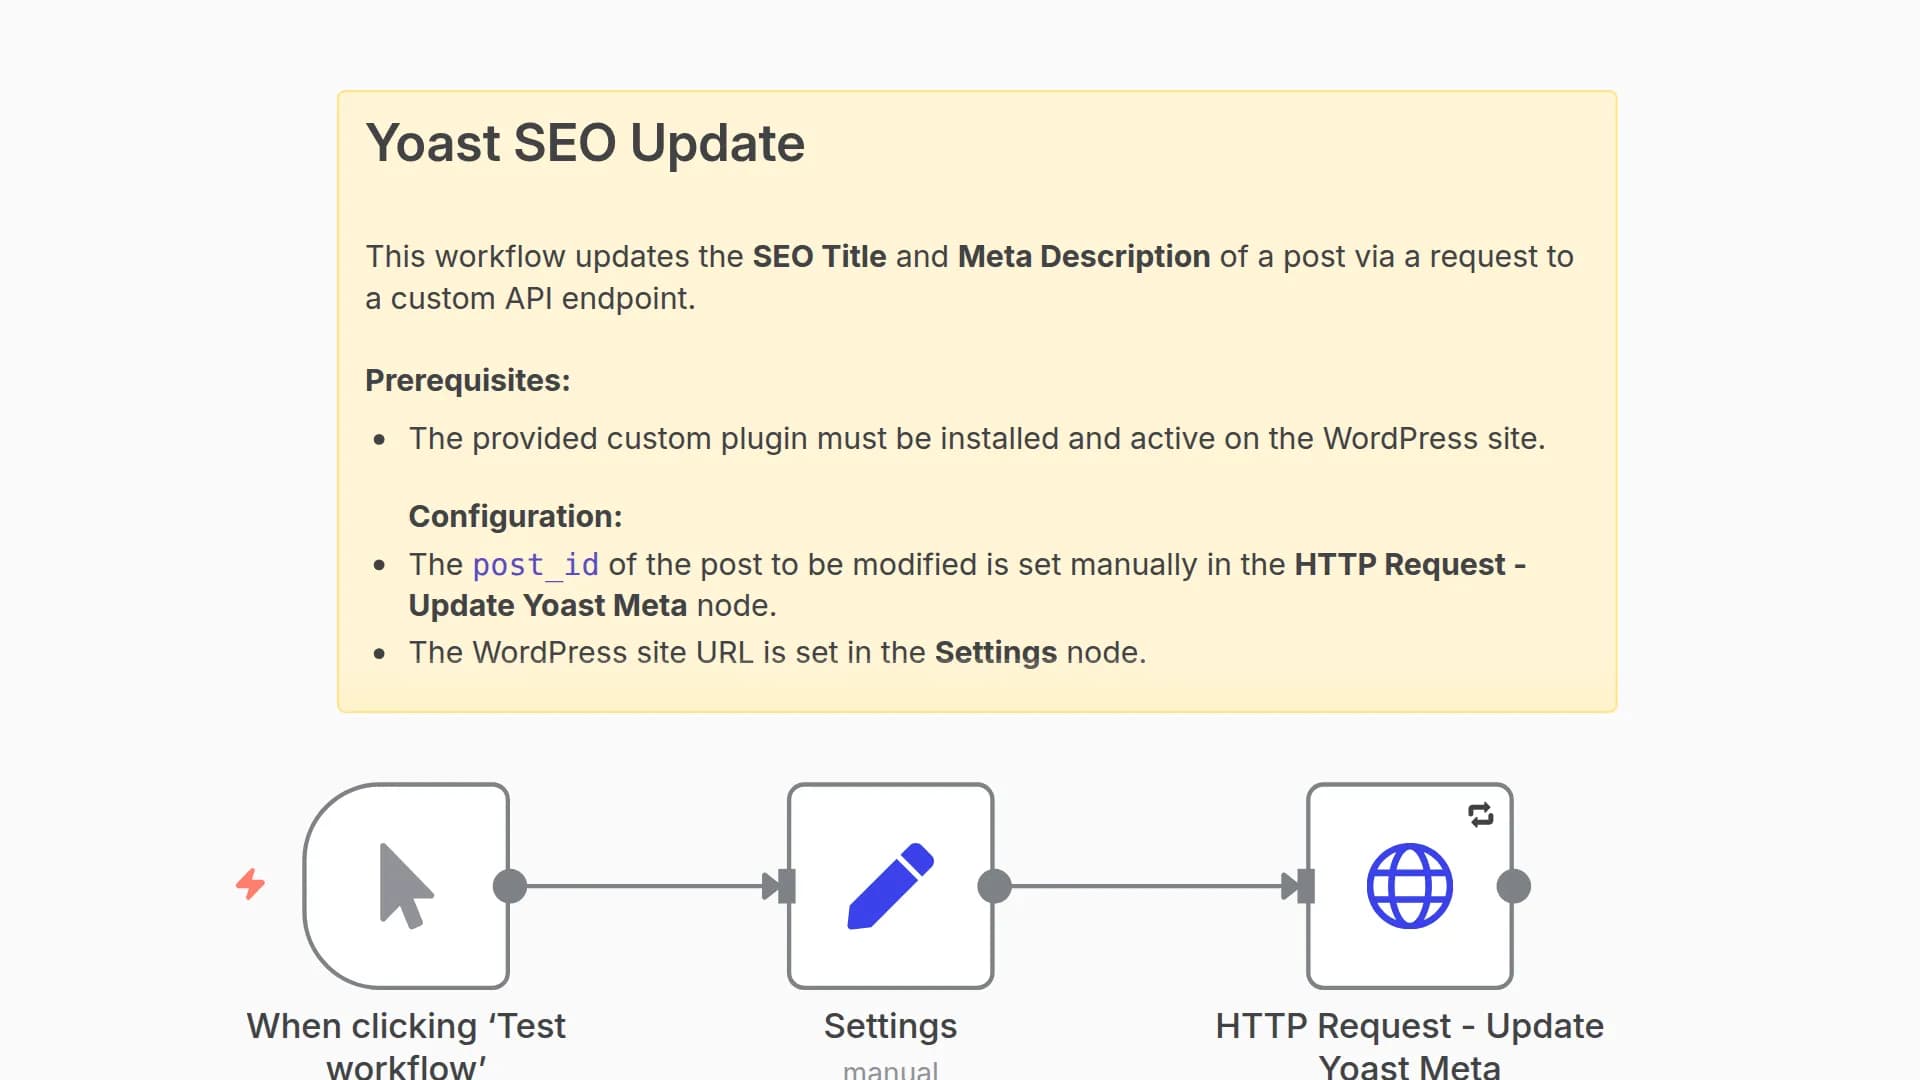The width and height of the screenshot is (1920, 1080).
Task: Click the post_id code text in note
Action: pyautogui.click(x=535, y=565)
